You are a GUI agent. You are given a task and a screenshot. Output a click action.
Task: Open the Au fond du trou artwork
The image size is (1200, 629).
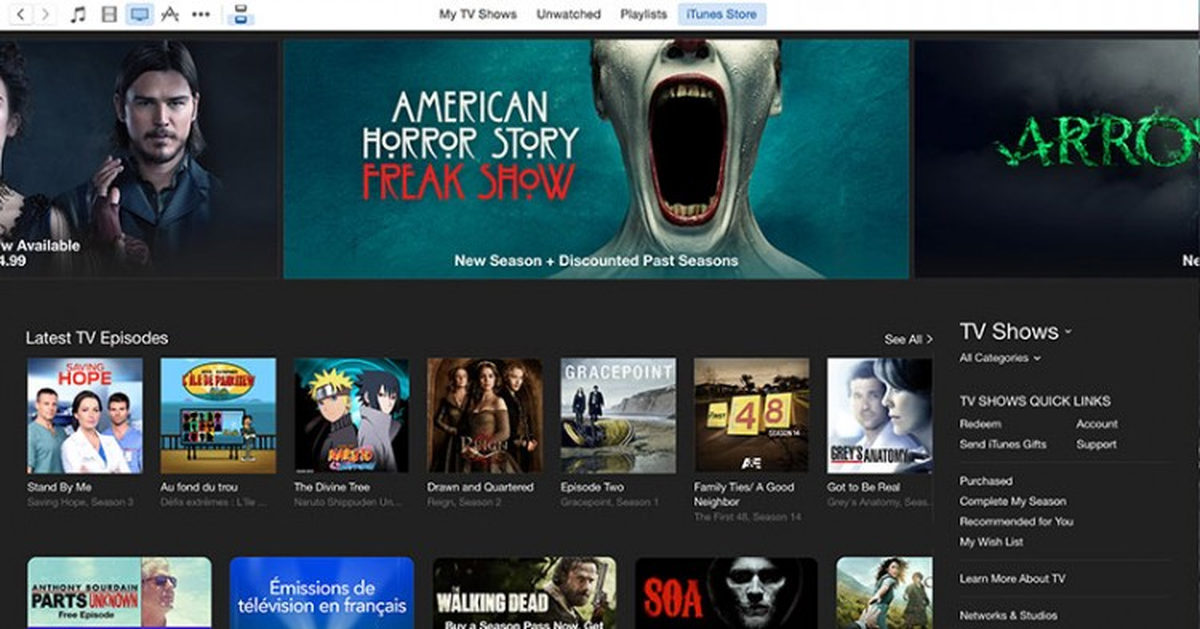tap(218, 415)
